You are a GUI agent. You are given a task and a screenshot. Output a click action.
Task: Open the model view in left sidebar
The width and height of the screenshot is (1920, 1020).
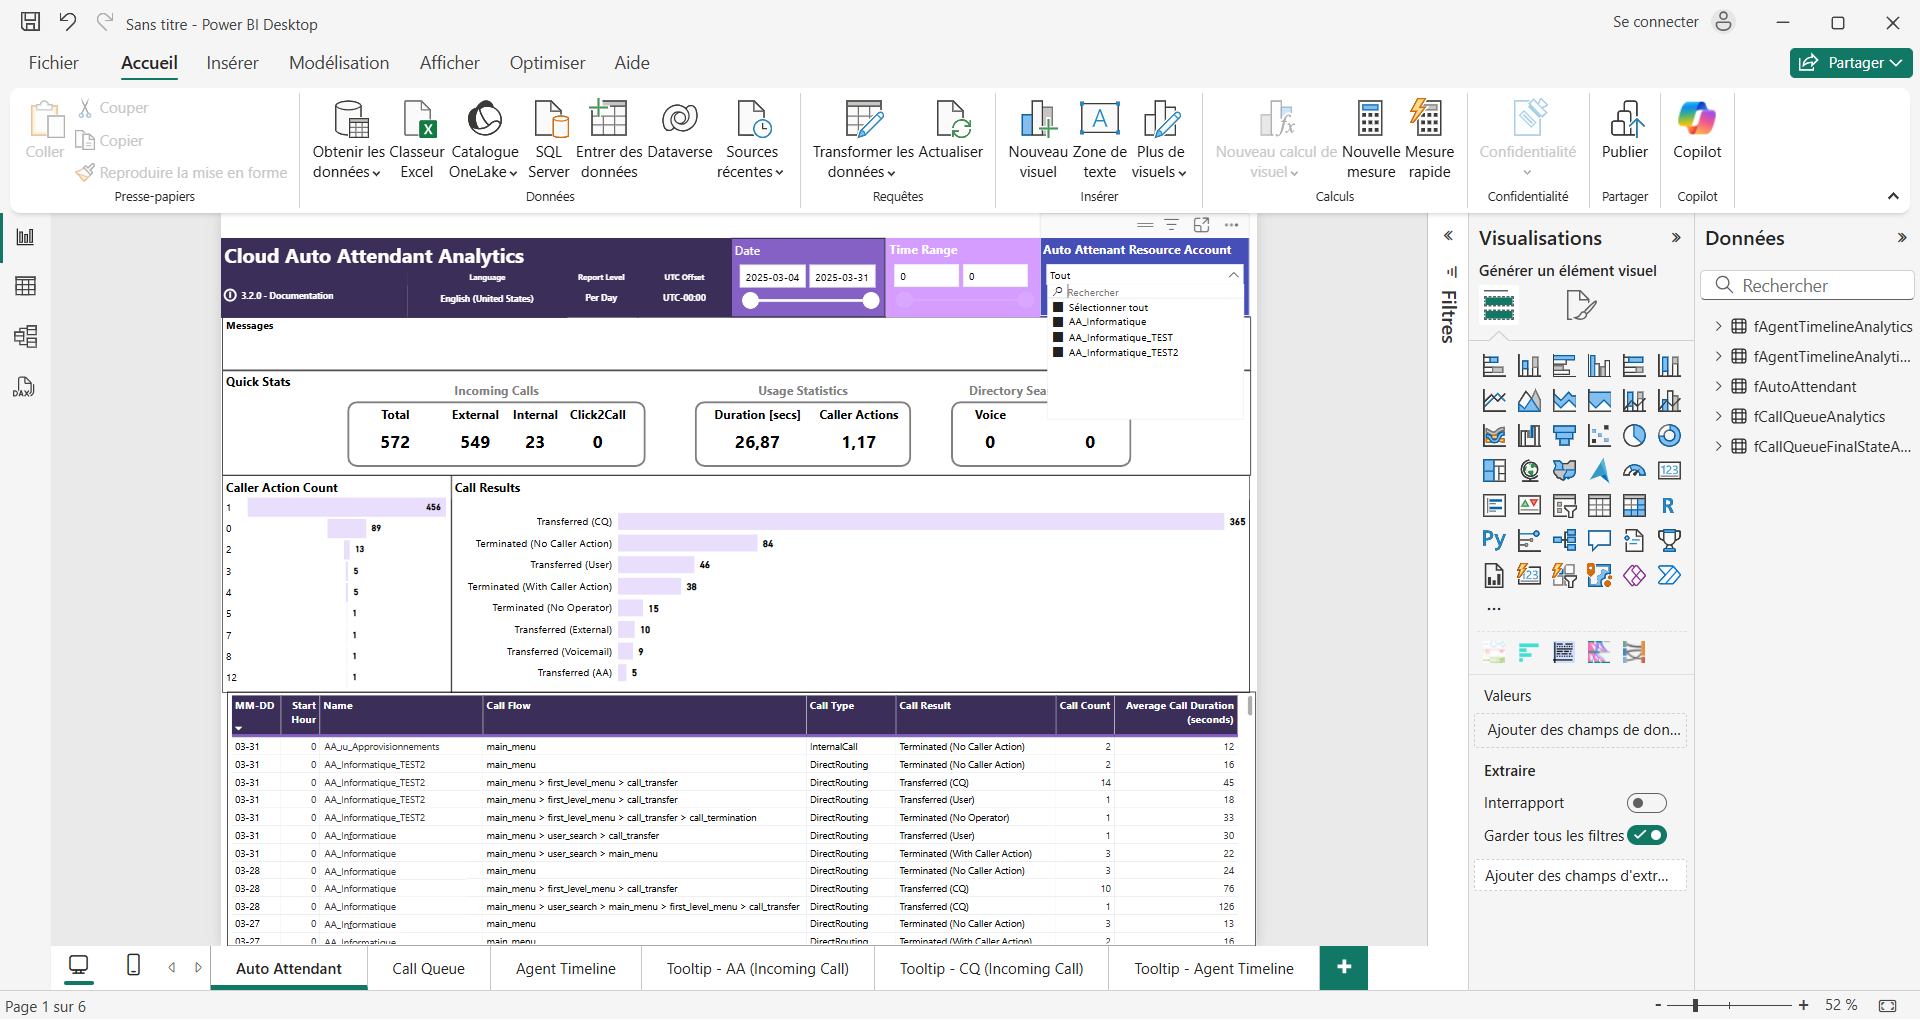pos(26,336)
